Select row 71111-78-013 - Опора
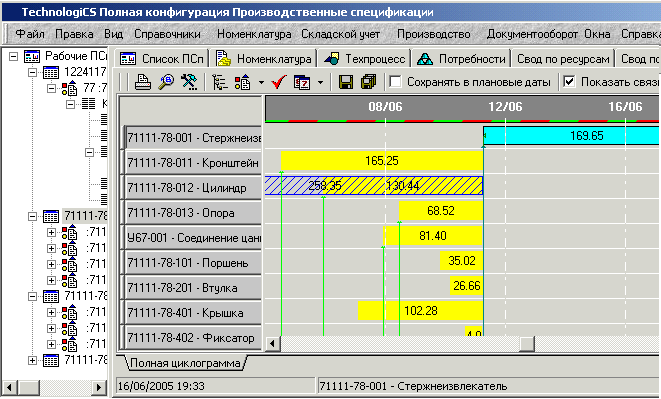661x399 pixels. 193,213
